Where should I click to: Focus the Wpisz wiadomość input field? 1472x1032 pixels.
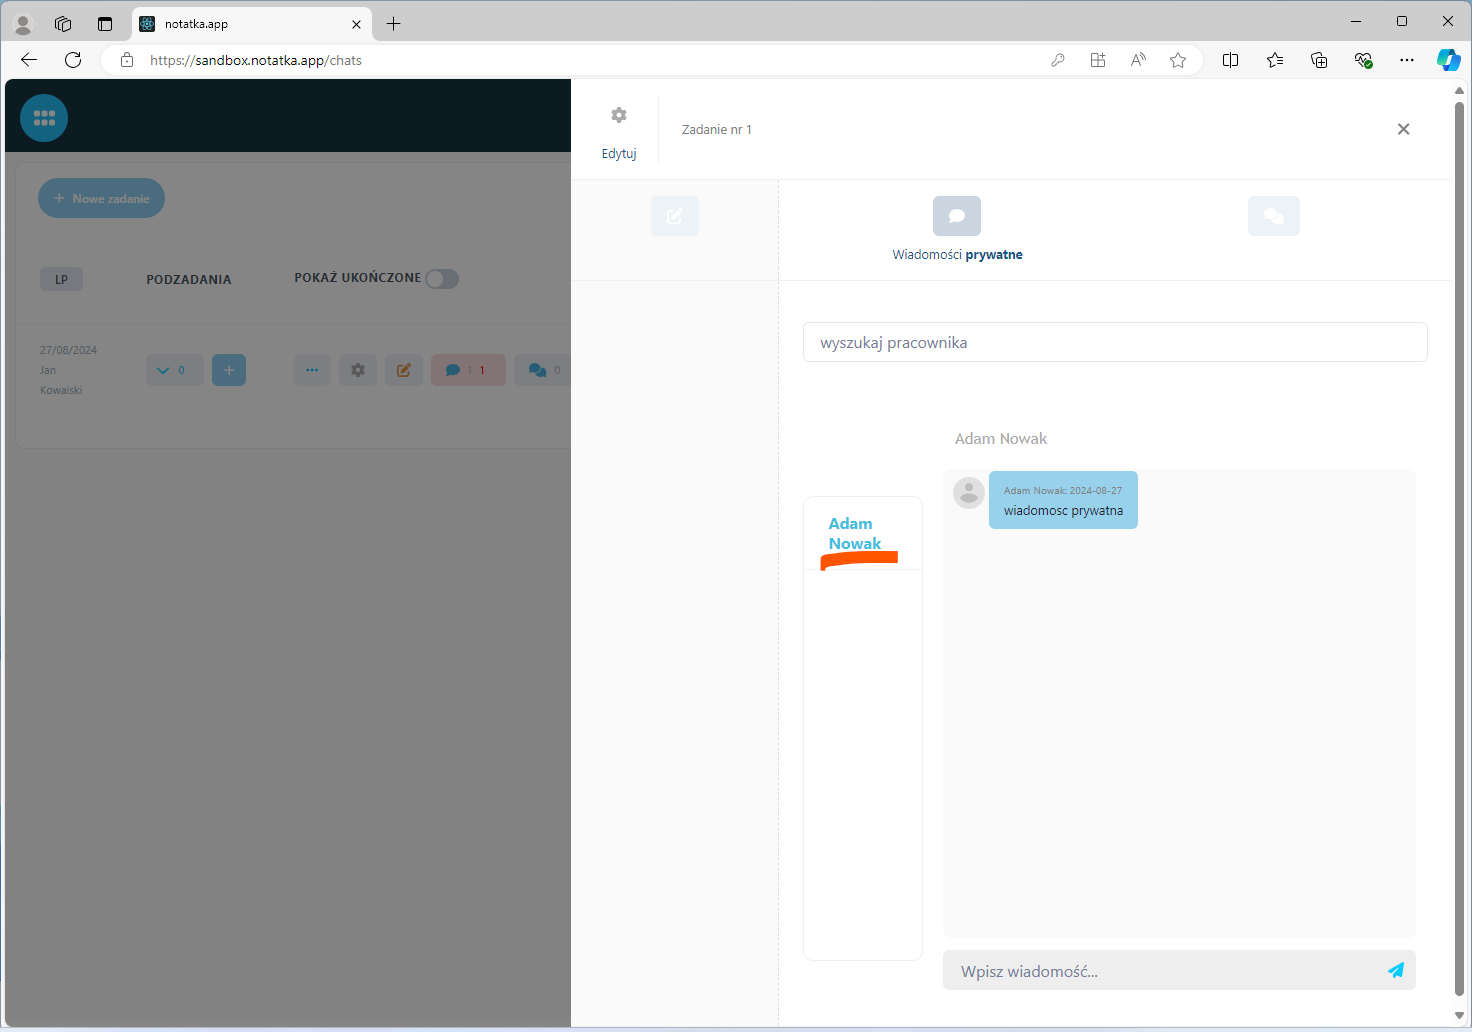click(1160, 971)
